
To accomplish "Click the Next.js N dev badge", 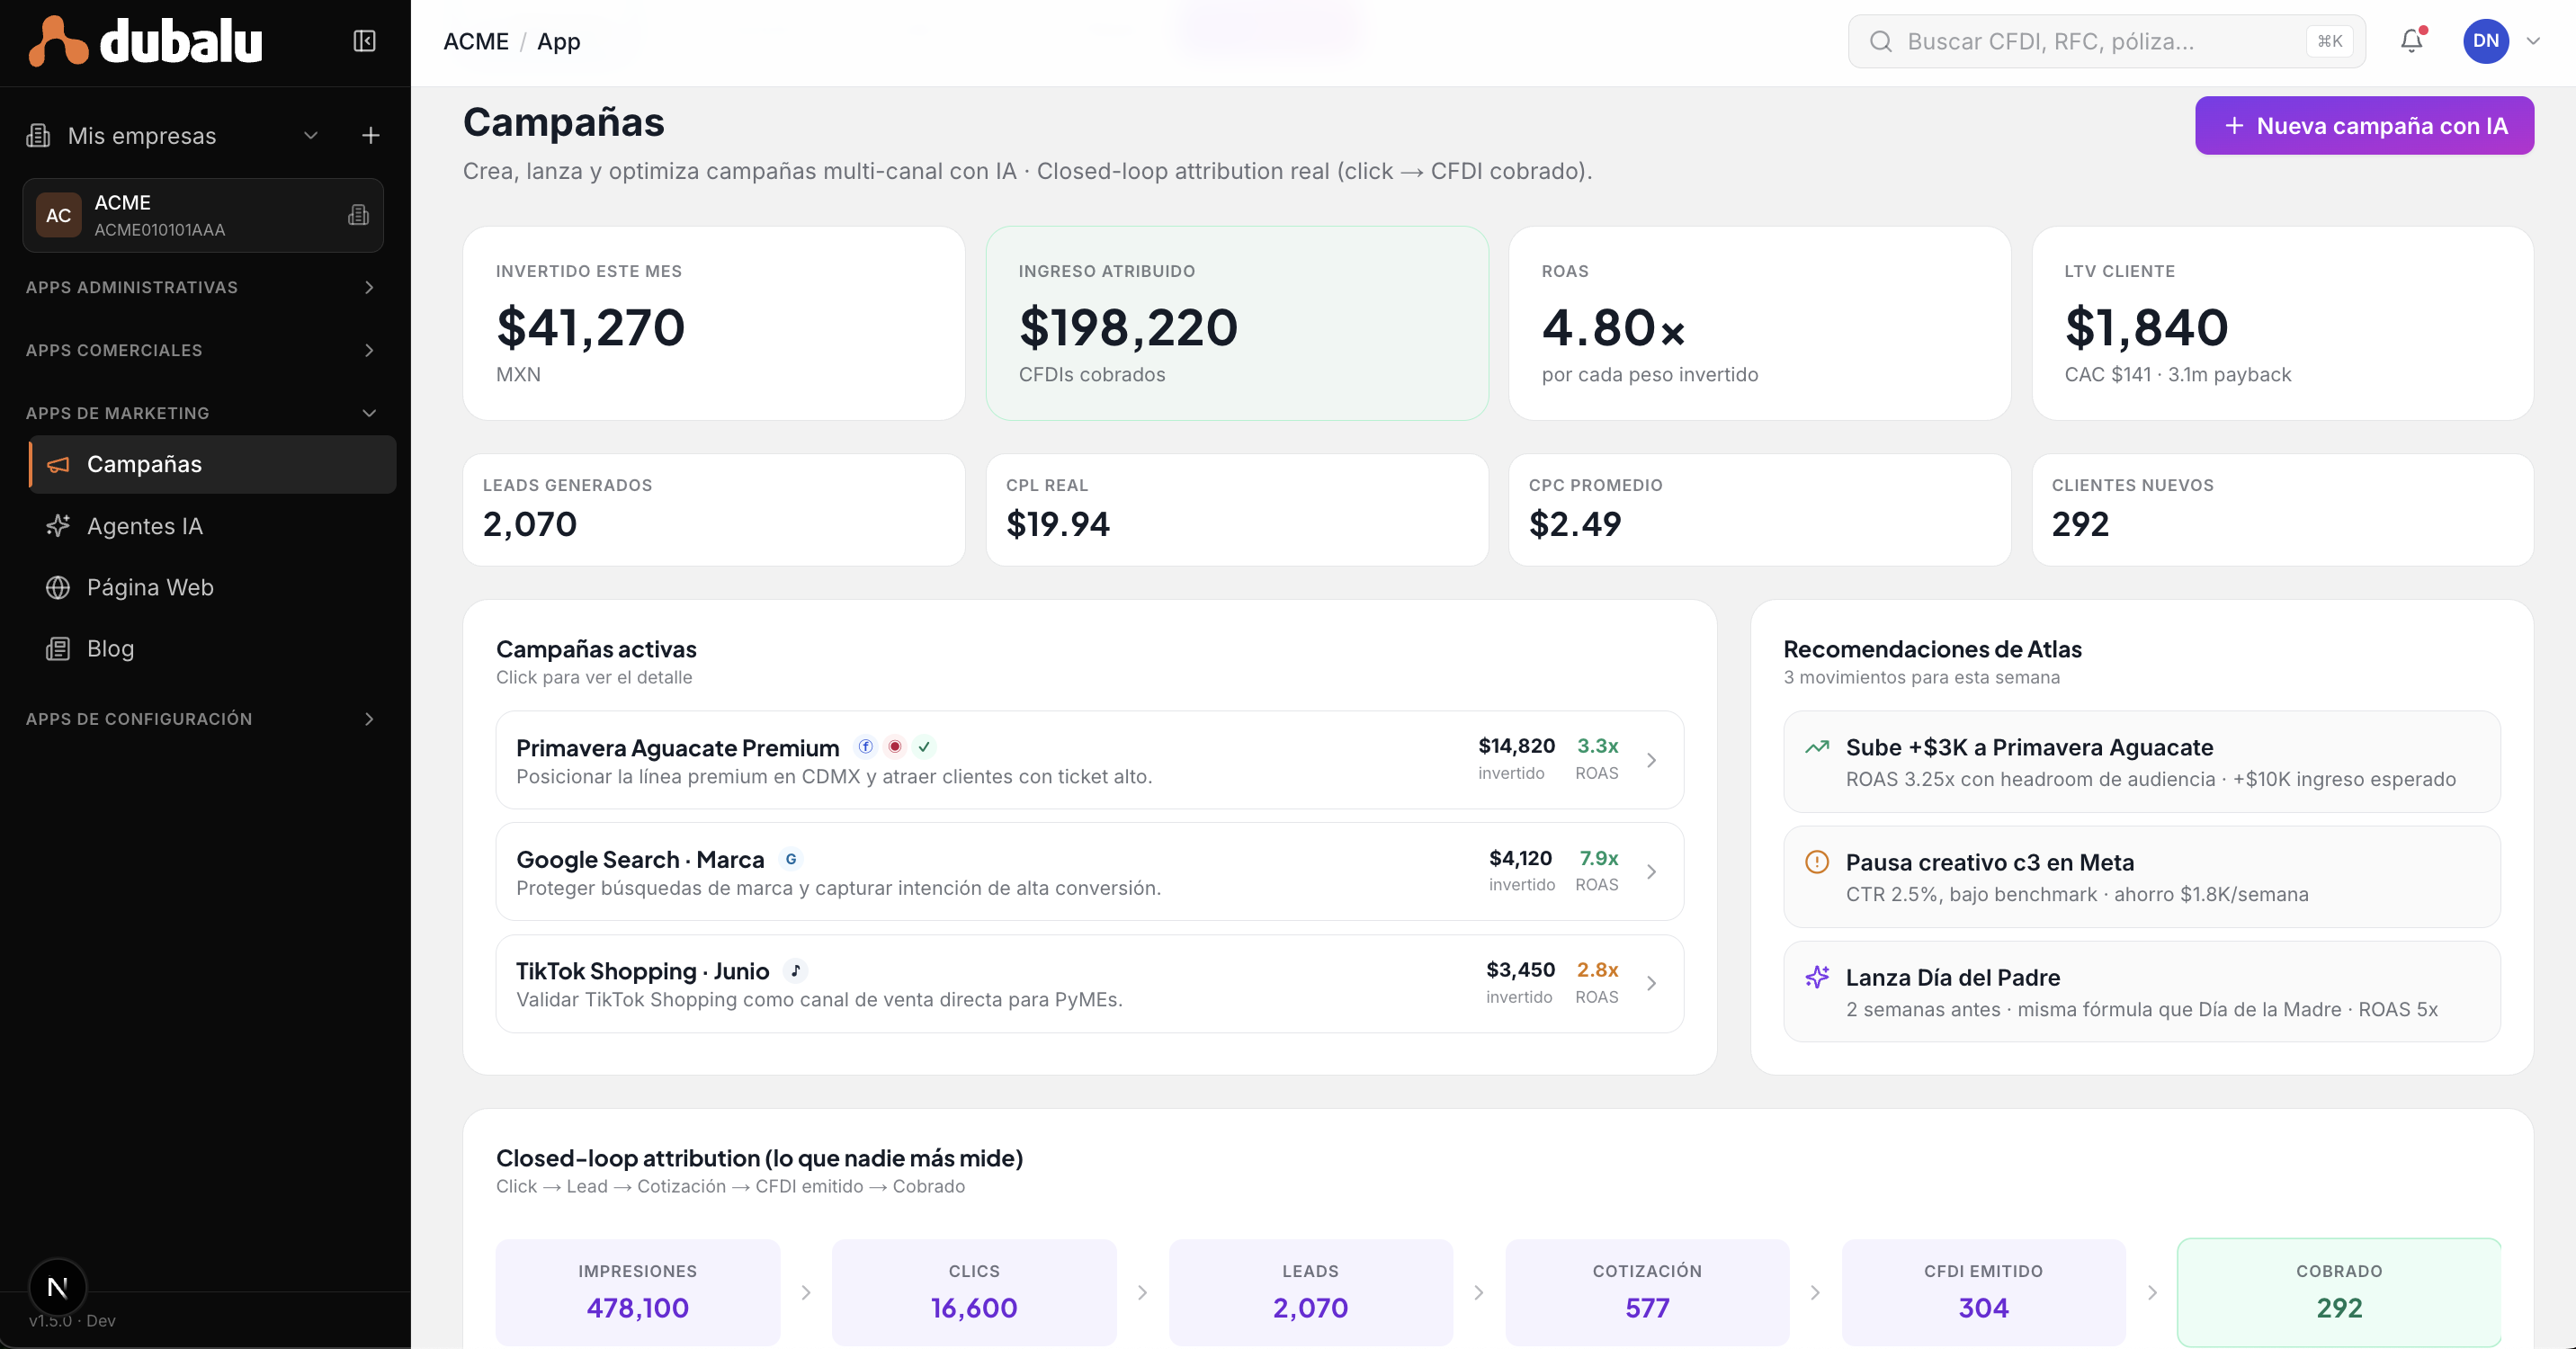I will coord(57,1287).
